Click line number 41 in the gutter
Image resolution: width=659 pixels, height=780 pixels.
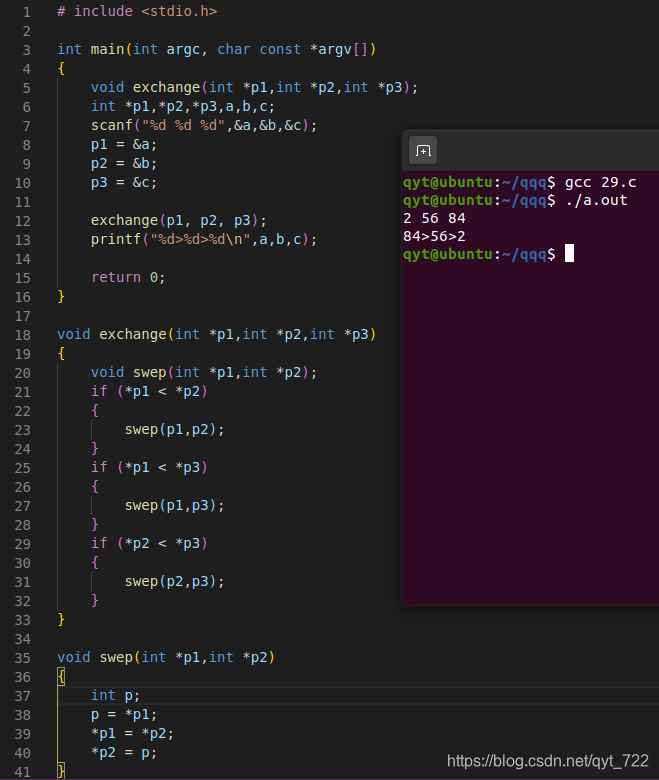tap(22, 772)
